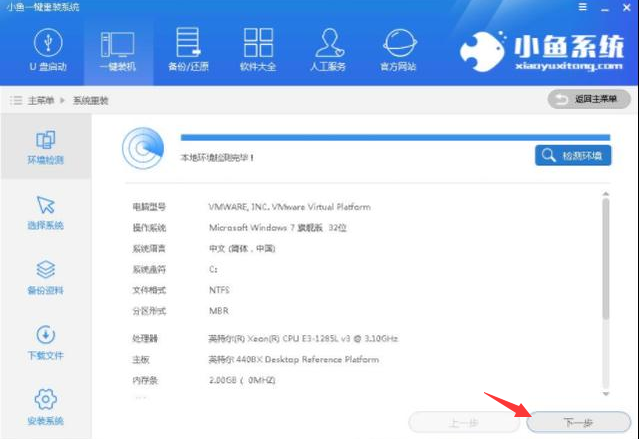
Task: Click the 系统重装 breadcrumb item
Action: click(92, 100)
